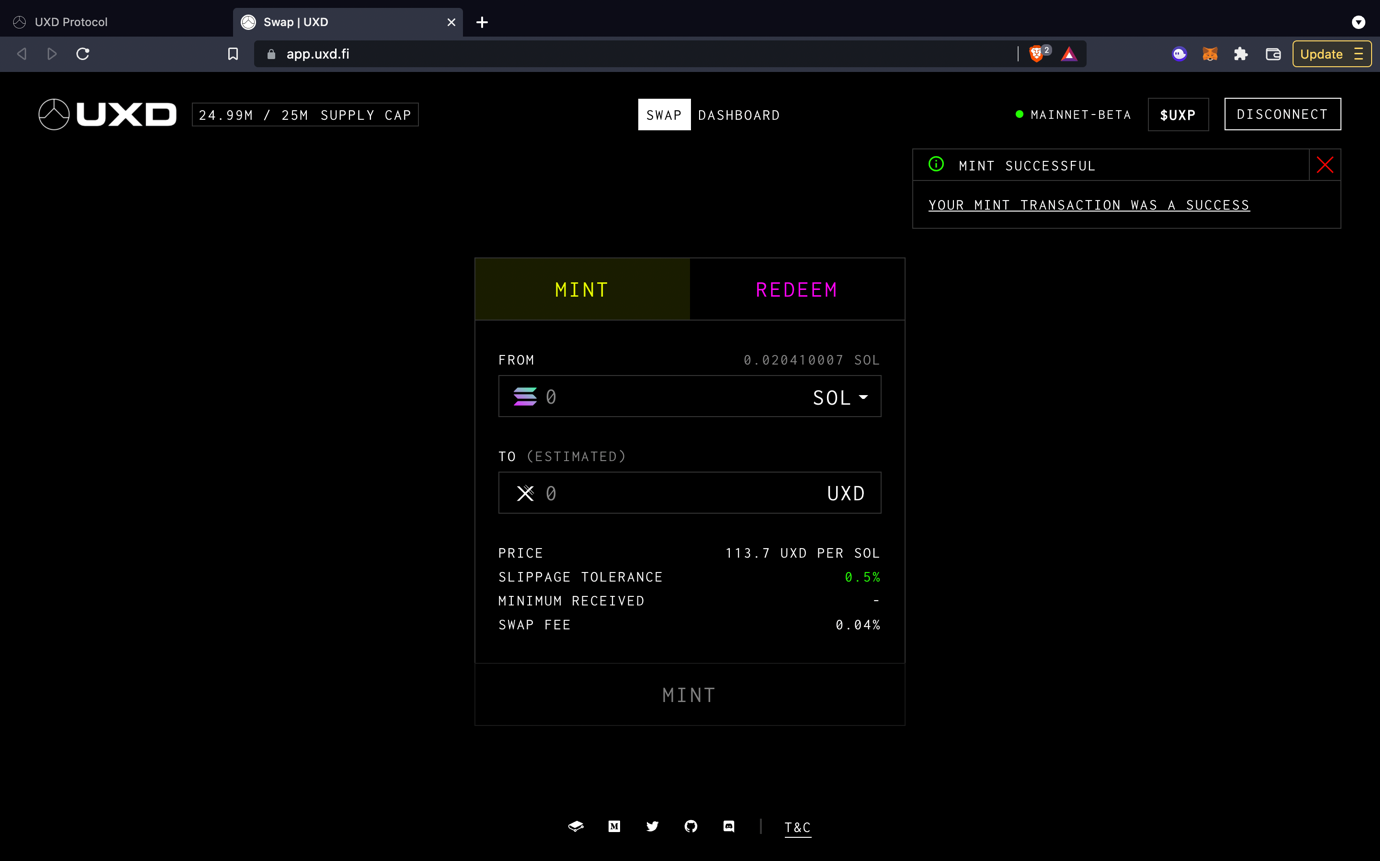Image resolution: width=1380 pixels, height=861 pixels.
Task: Click the UXD token icon in TO field
Action: (x=525, y=493)
